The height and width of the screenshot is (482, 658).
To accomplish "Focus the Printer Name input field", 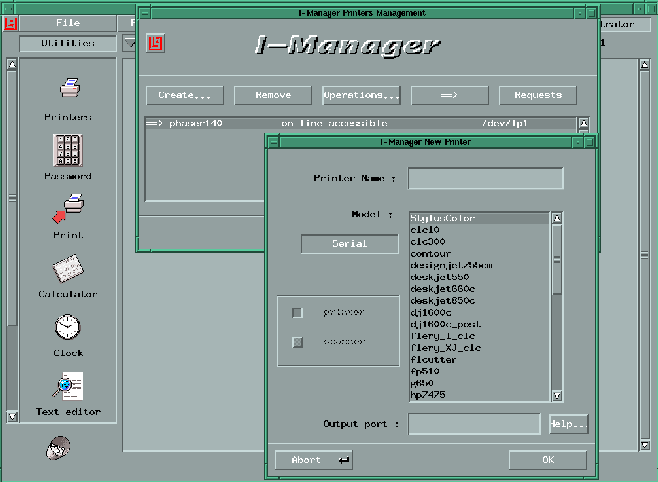I will 485,178.
